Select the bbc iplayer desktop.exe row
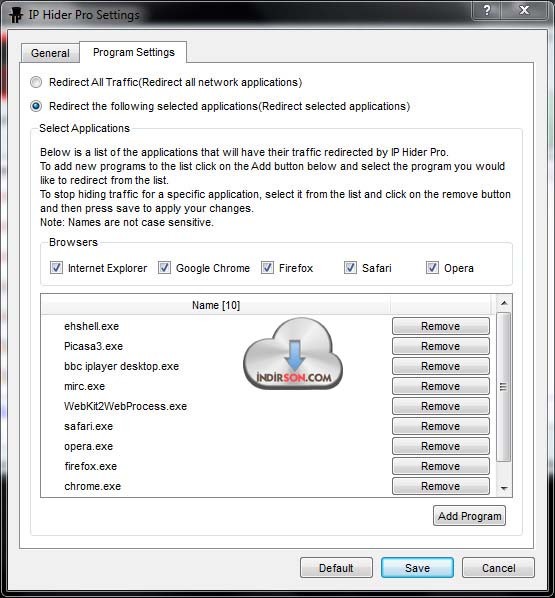 pos(216,366)
